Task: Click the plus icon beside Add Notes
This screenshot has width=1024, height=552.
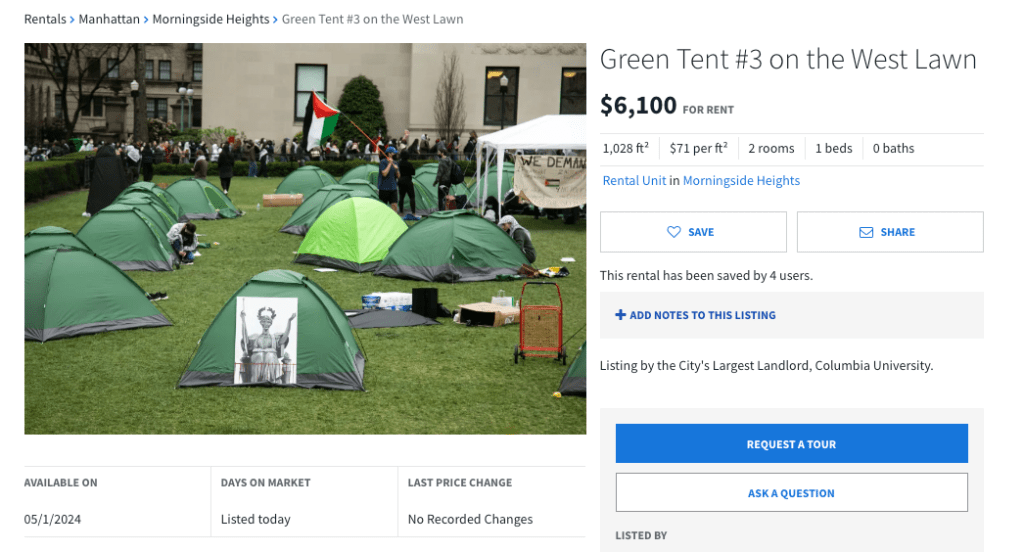Action: click(620, 315)
